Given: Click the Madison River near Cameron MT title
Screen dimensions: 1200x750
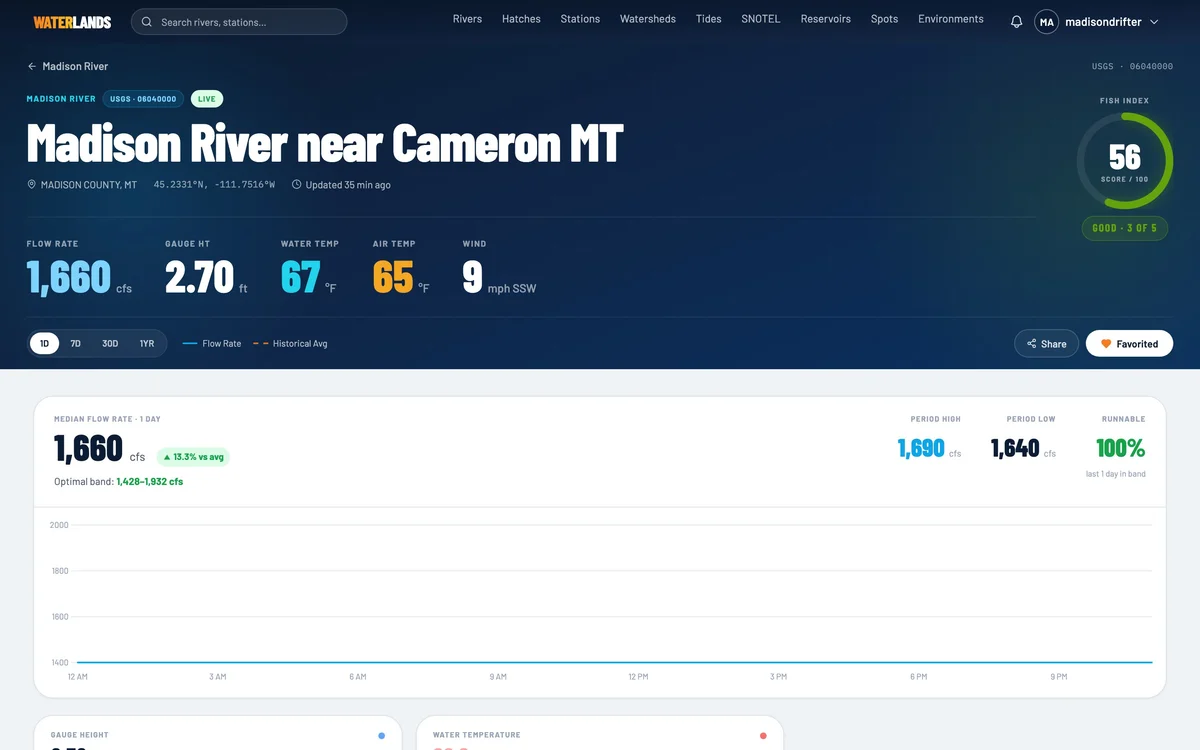Looking at the screenshot, I should point(325,143).
